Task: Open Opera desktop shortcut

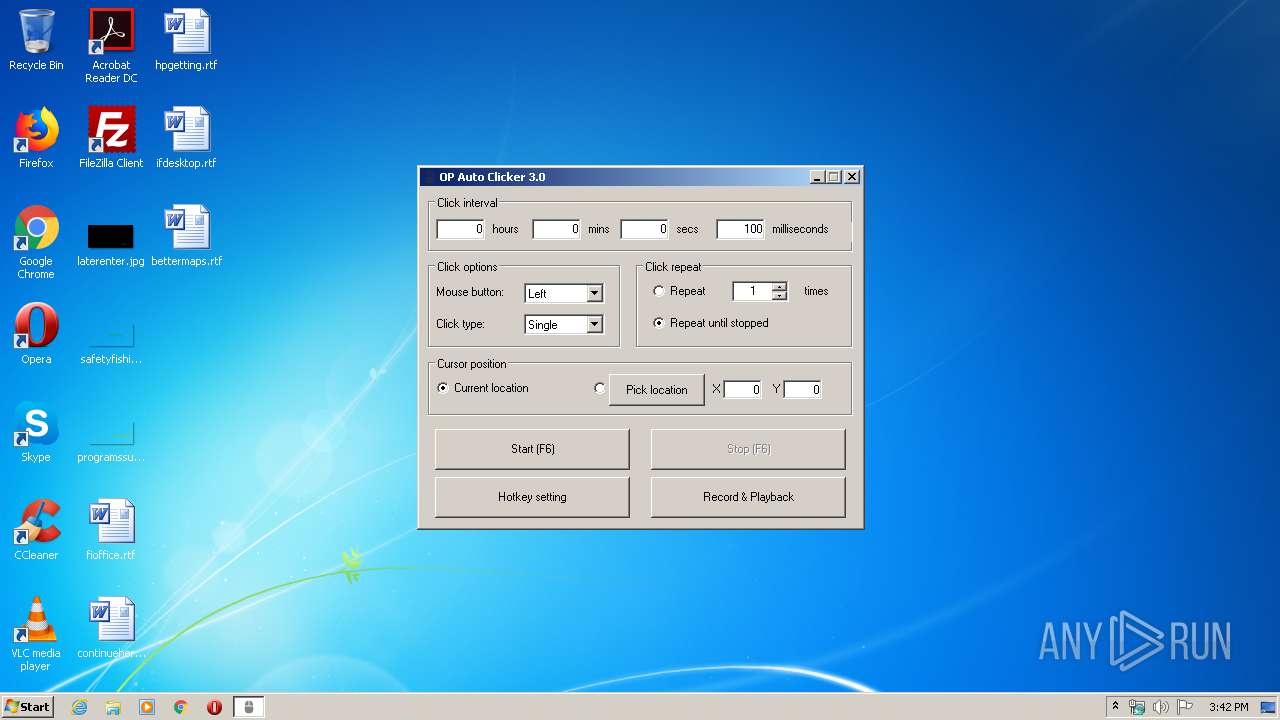Action: 36,334
